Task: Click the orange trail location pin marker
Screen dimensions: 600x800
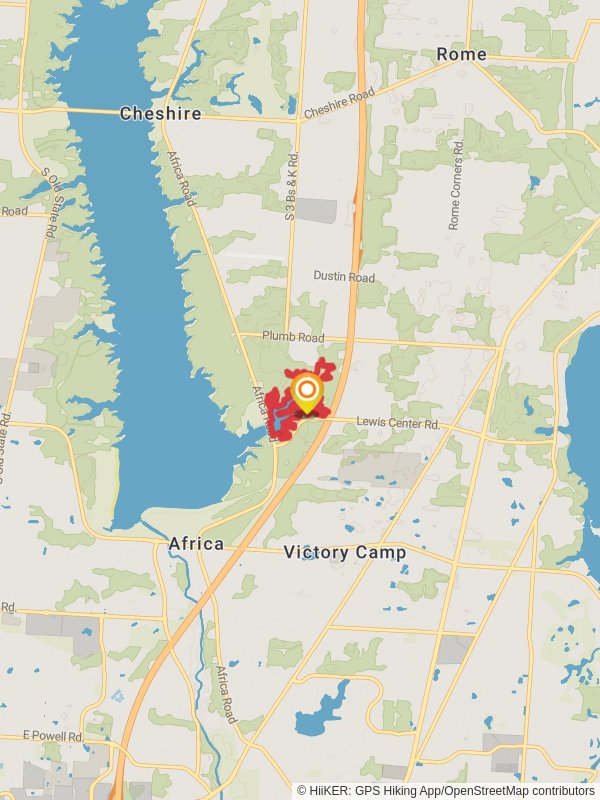Action: [307, 393]
